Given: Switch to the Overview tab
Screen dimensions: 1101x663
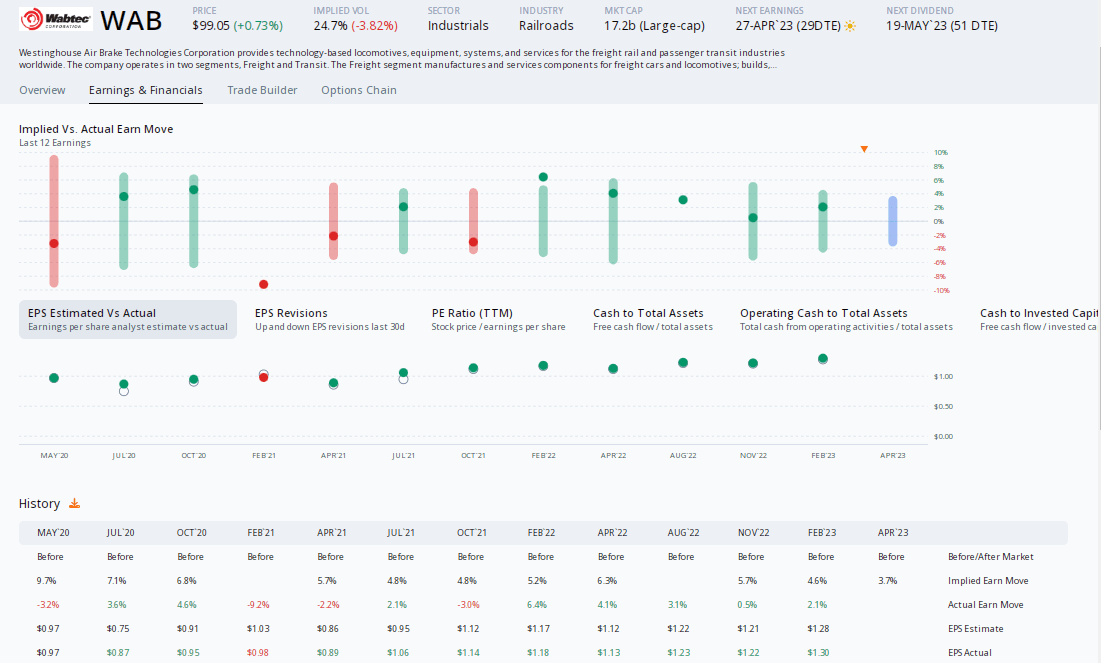Looking at the screenshot, I should (42, 90).
